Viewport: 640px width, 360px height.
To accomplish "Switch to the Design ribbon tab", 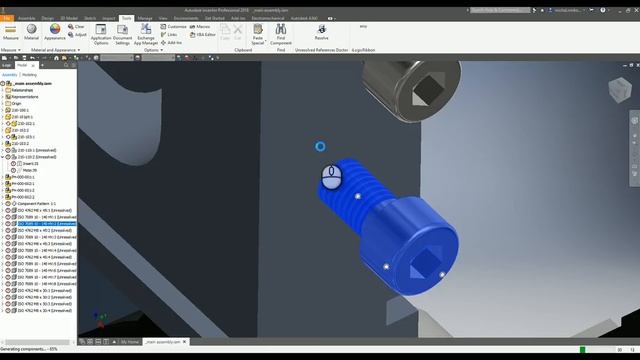I will pos(48,18).
